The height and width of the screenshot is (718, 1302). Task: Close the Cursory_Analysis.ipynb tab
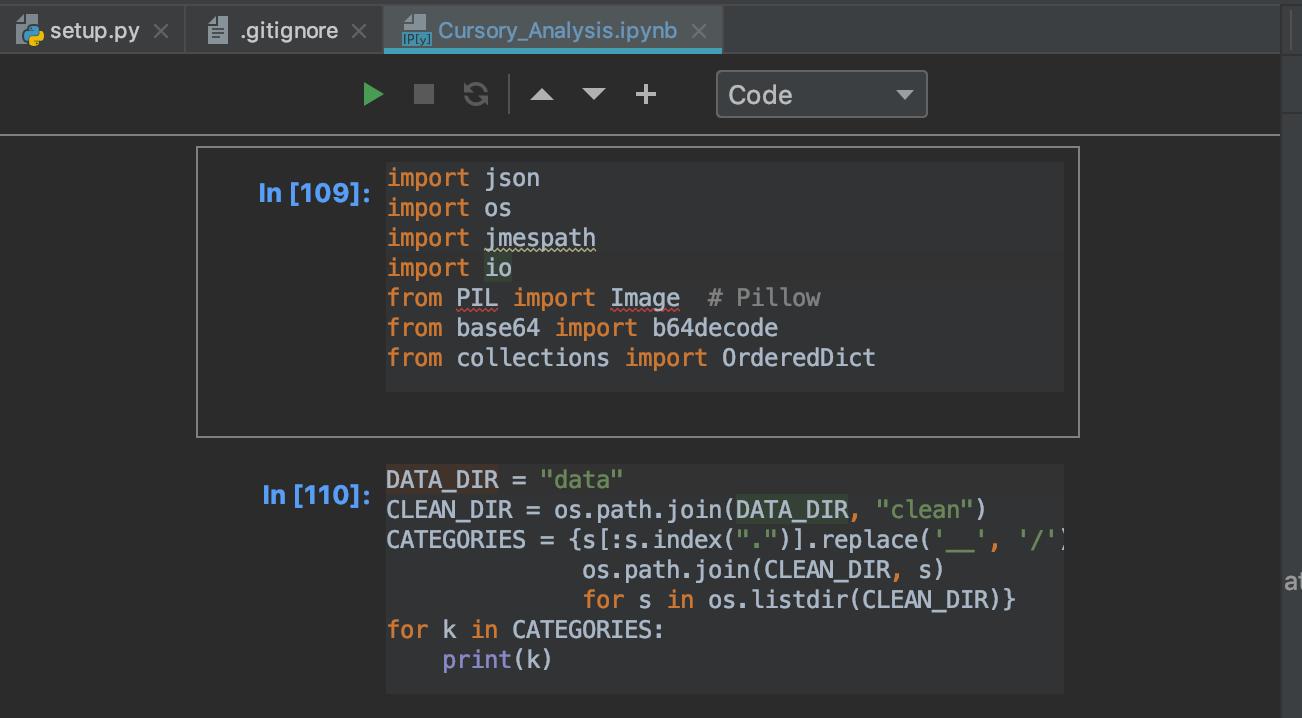point(699,32)
